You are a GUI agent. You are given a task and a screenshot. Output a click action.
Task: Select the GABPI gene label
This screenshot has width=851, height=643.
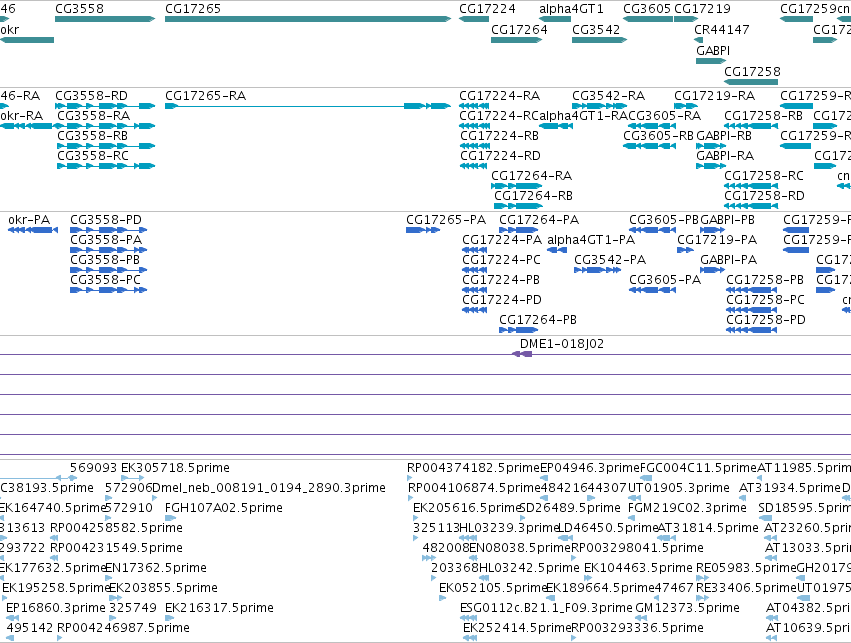(x=713, y=50)
